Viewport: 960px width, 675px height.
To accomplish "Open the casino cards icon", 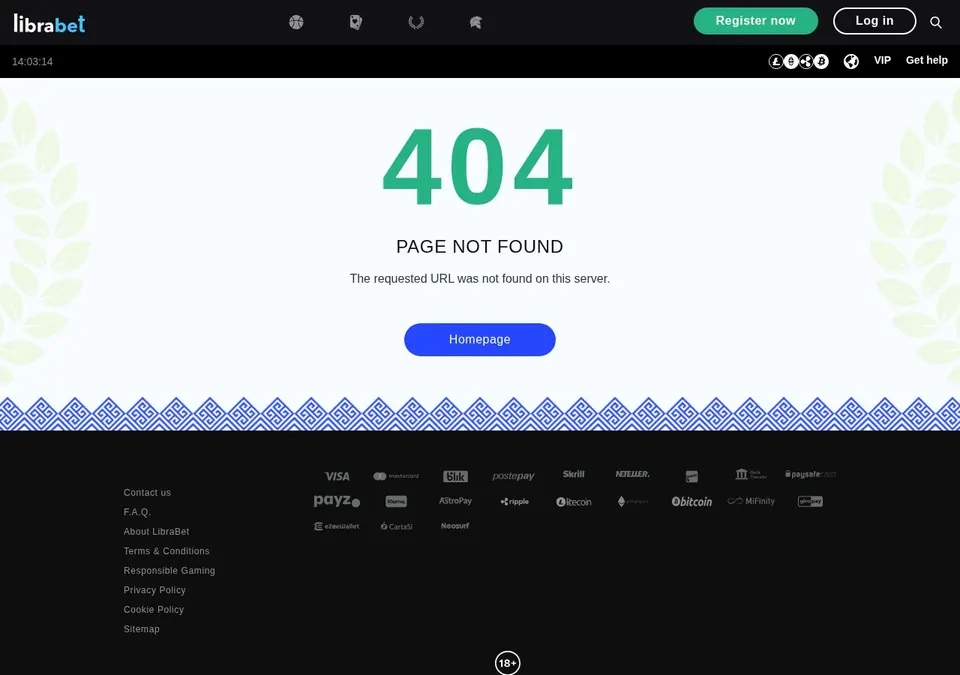I will click(356, 23).
